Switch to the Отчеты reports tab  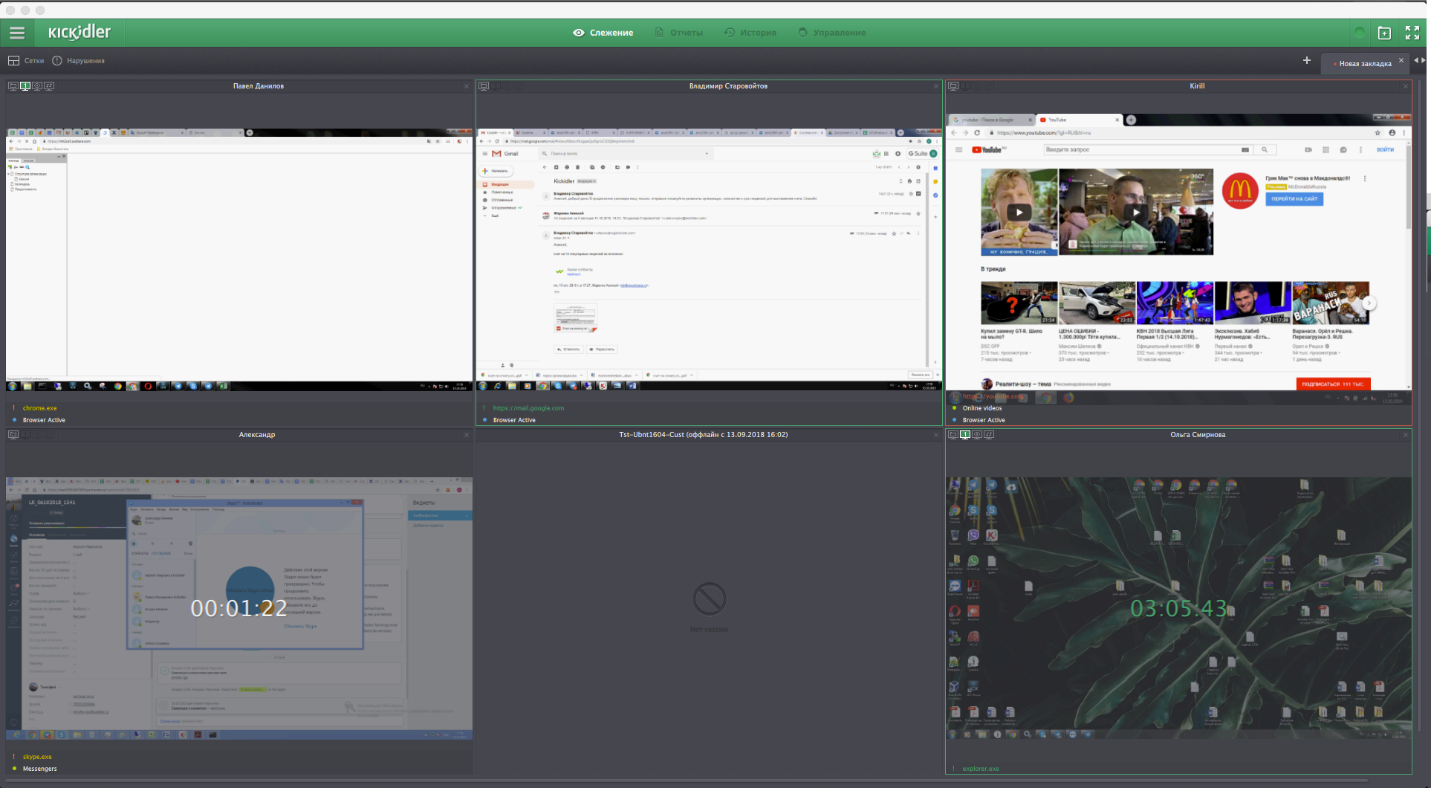(678, 33)
